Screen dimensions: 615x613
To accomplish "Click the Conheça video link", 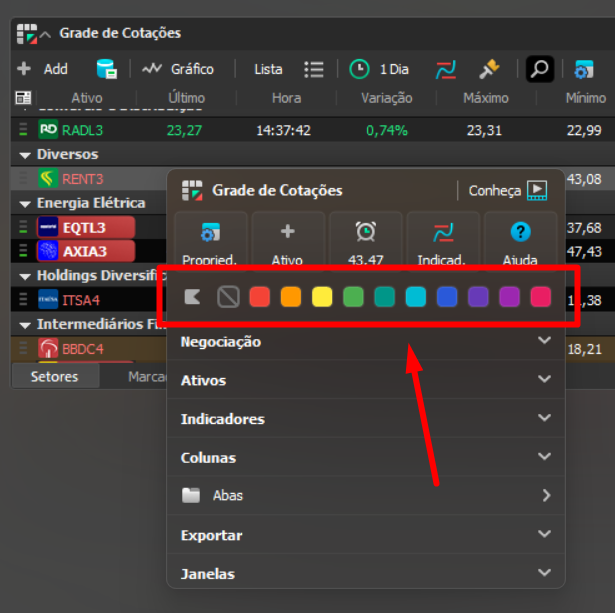I will point(508,191).
